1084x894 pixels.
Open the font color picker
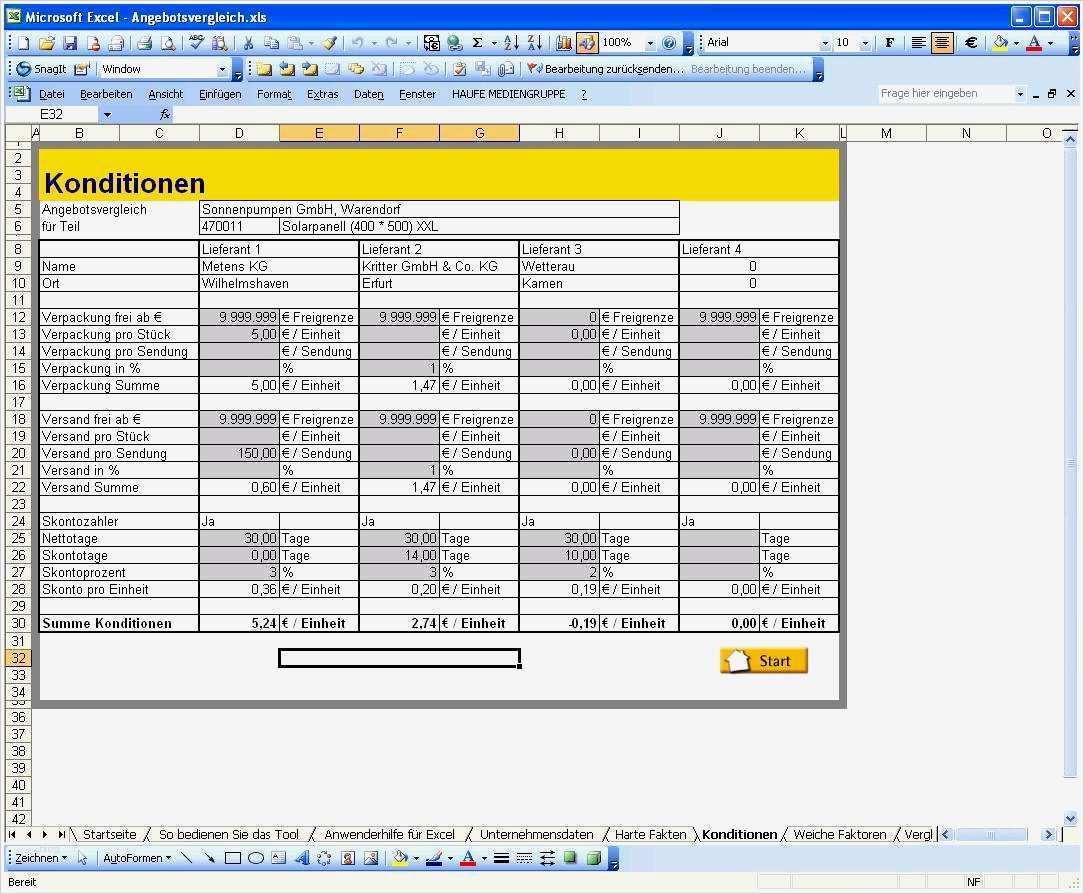coord(1051,42)
